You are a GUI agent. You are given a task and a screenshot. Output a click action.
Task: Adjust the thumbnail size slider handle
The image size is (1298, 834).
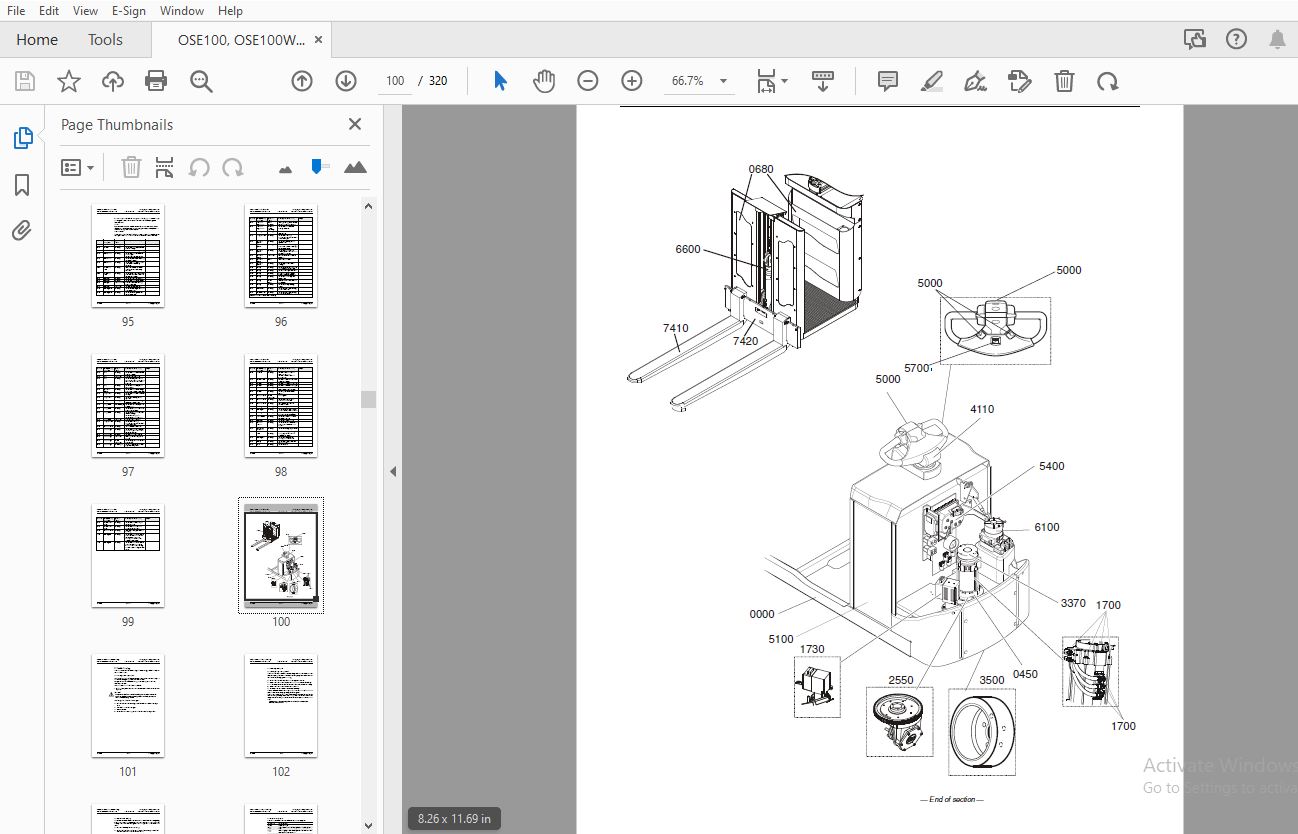tap(318, 166)
